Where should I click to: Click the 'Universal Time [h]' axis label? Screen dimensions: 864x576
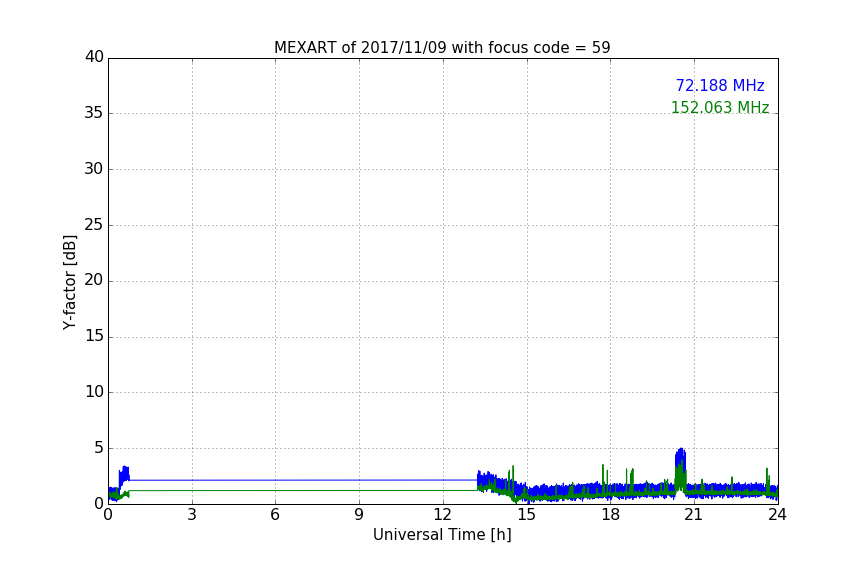442,535
